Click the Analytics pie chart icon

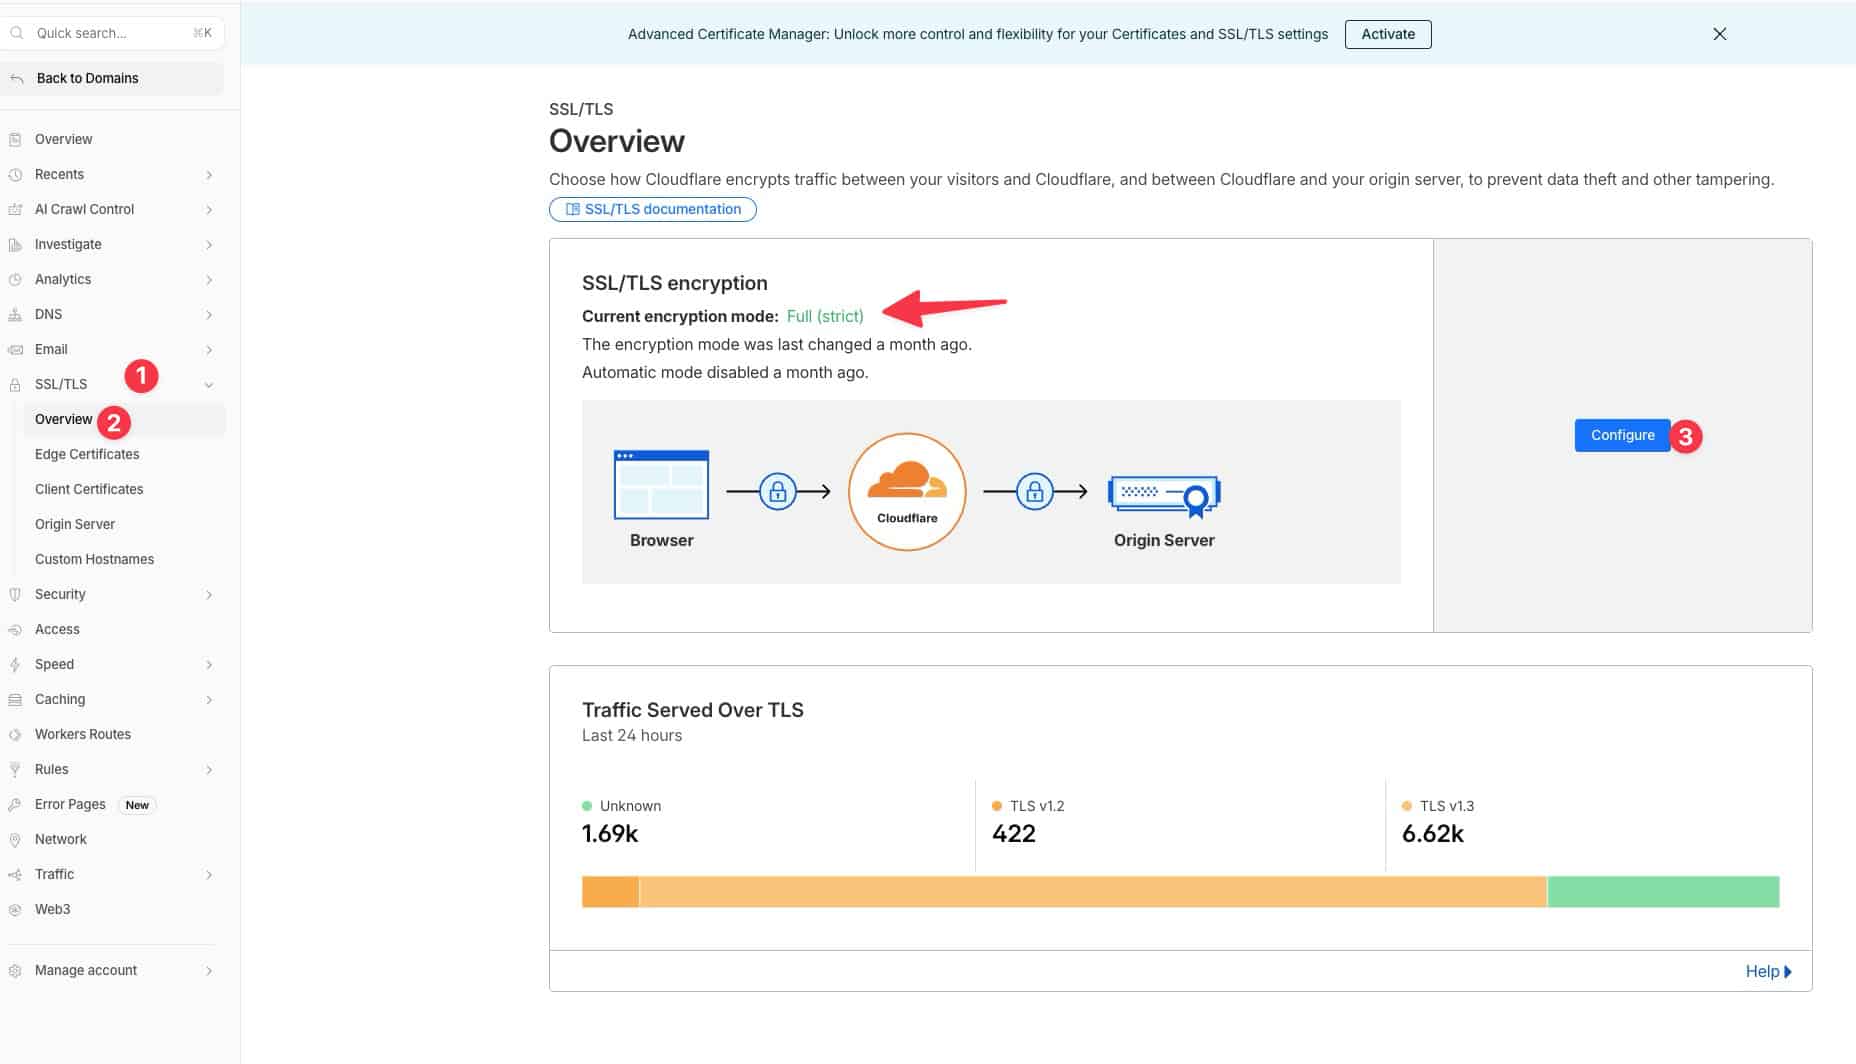point(15,279)
